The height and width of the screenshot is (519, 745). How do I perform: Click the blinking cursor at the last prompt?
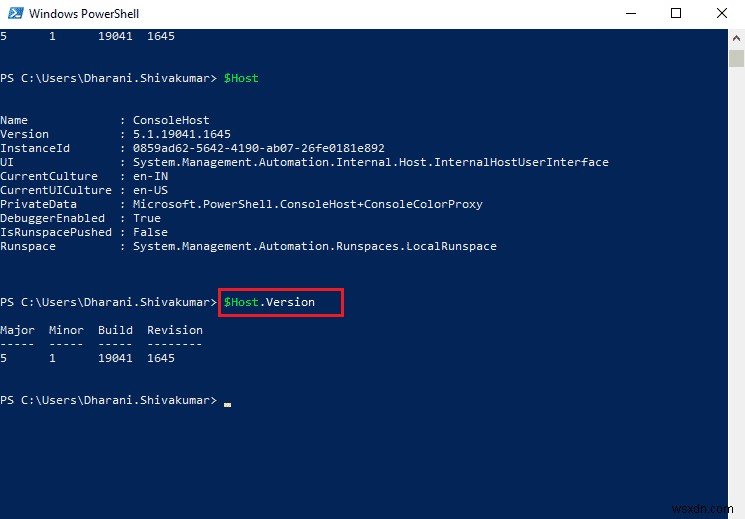pyautogui.click(x=227, y=401)
